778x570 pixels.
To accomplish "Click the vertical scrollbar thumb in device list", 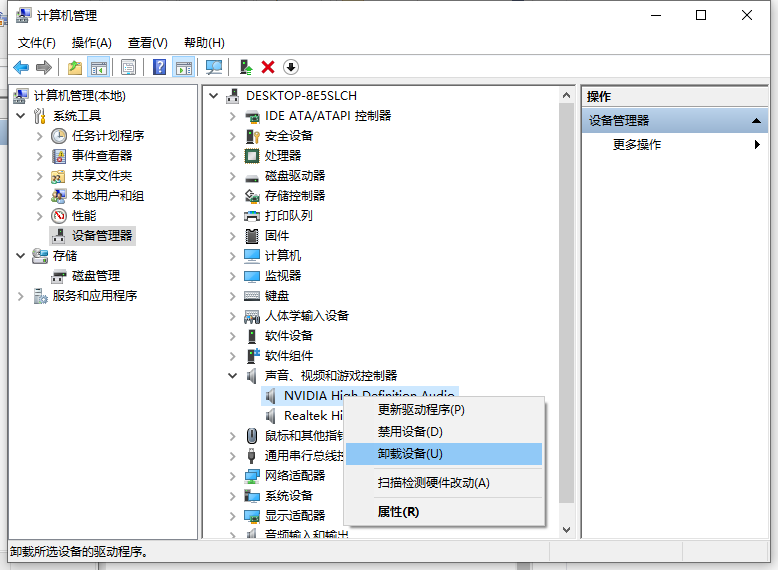I will 566,303.
